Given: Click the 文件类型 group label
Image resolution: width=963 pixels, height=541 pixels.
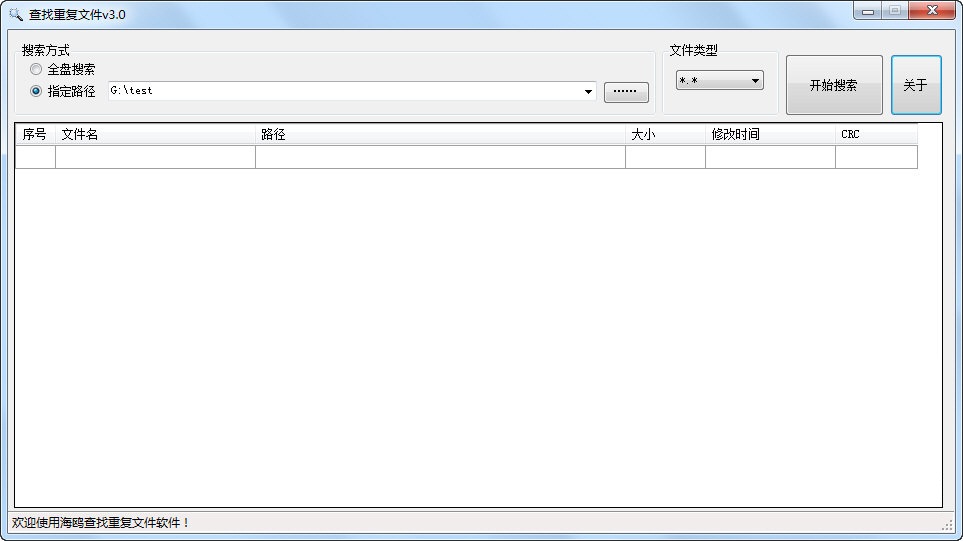Looking at the screenshot, I should 693,50.
